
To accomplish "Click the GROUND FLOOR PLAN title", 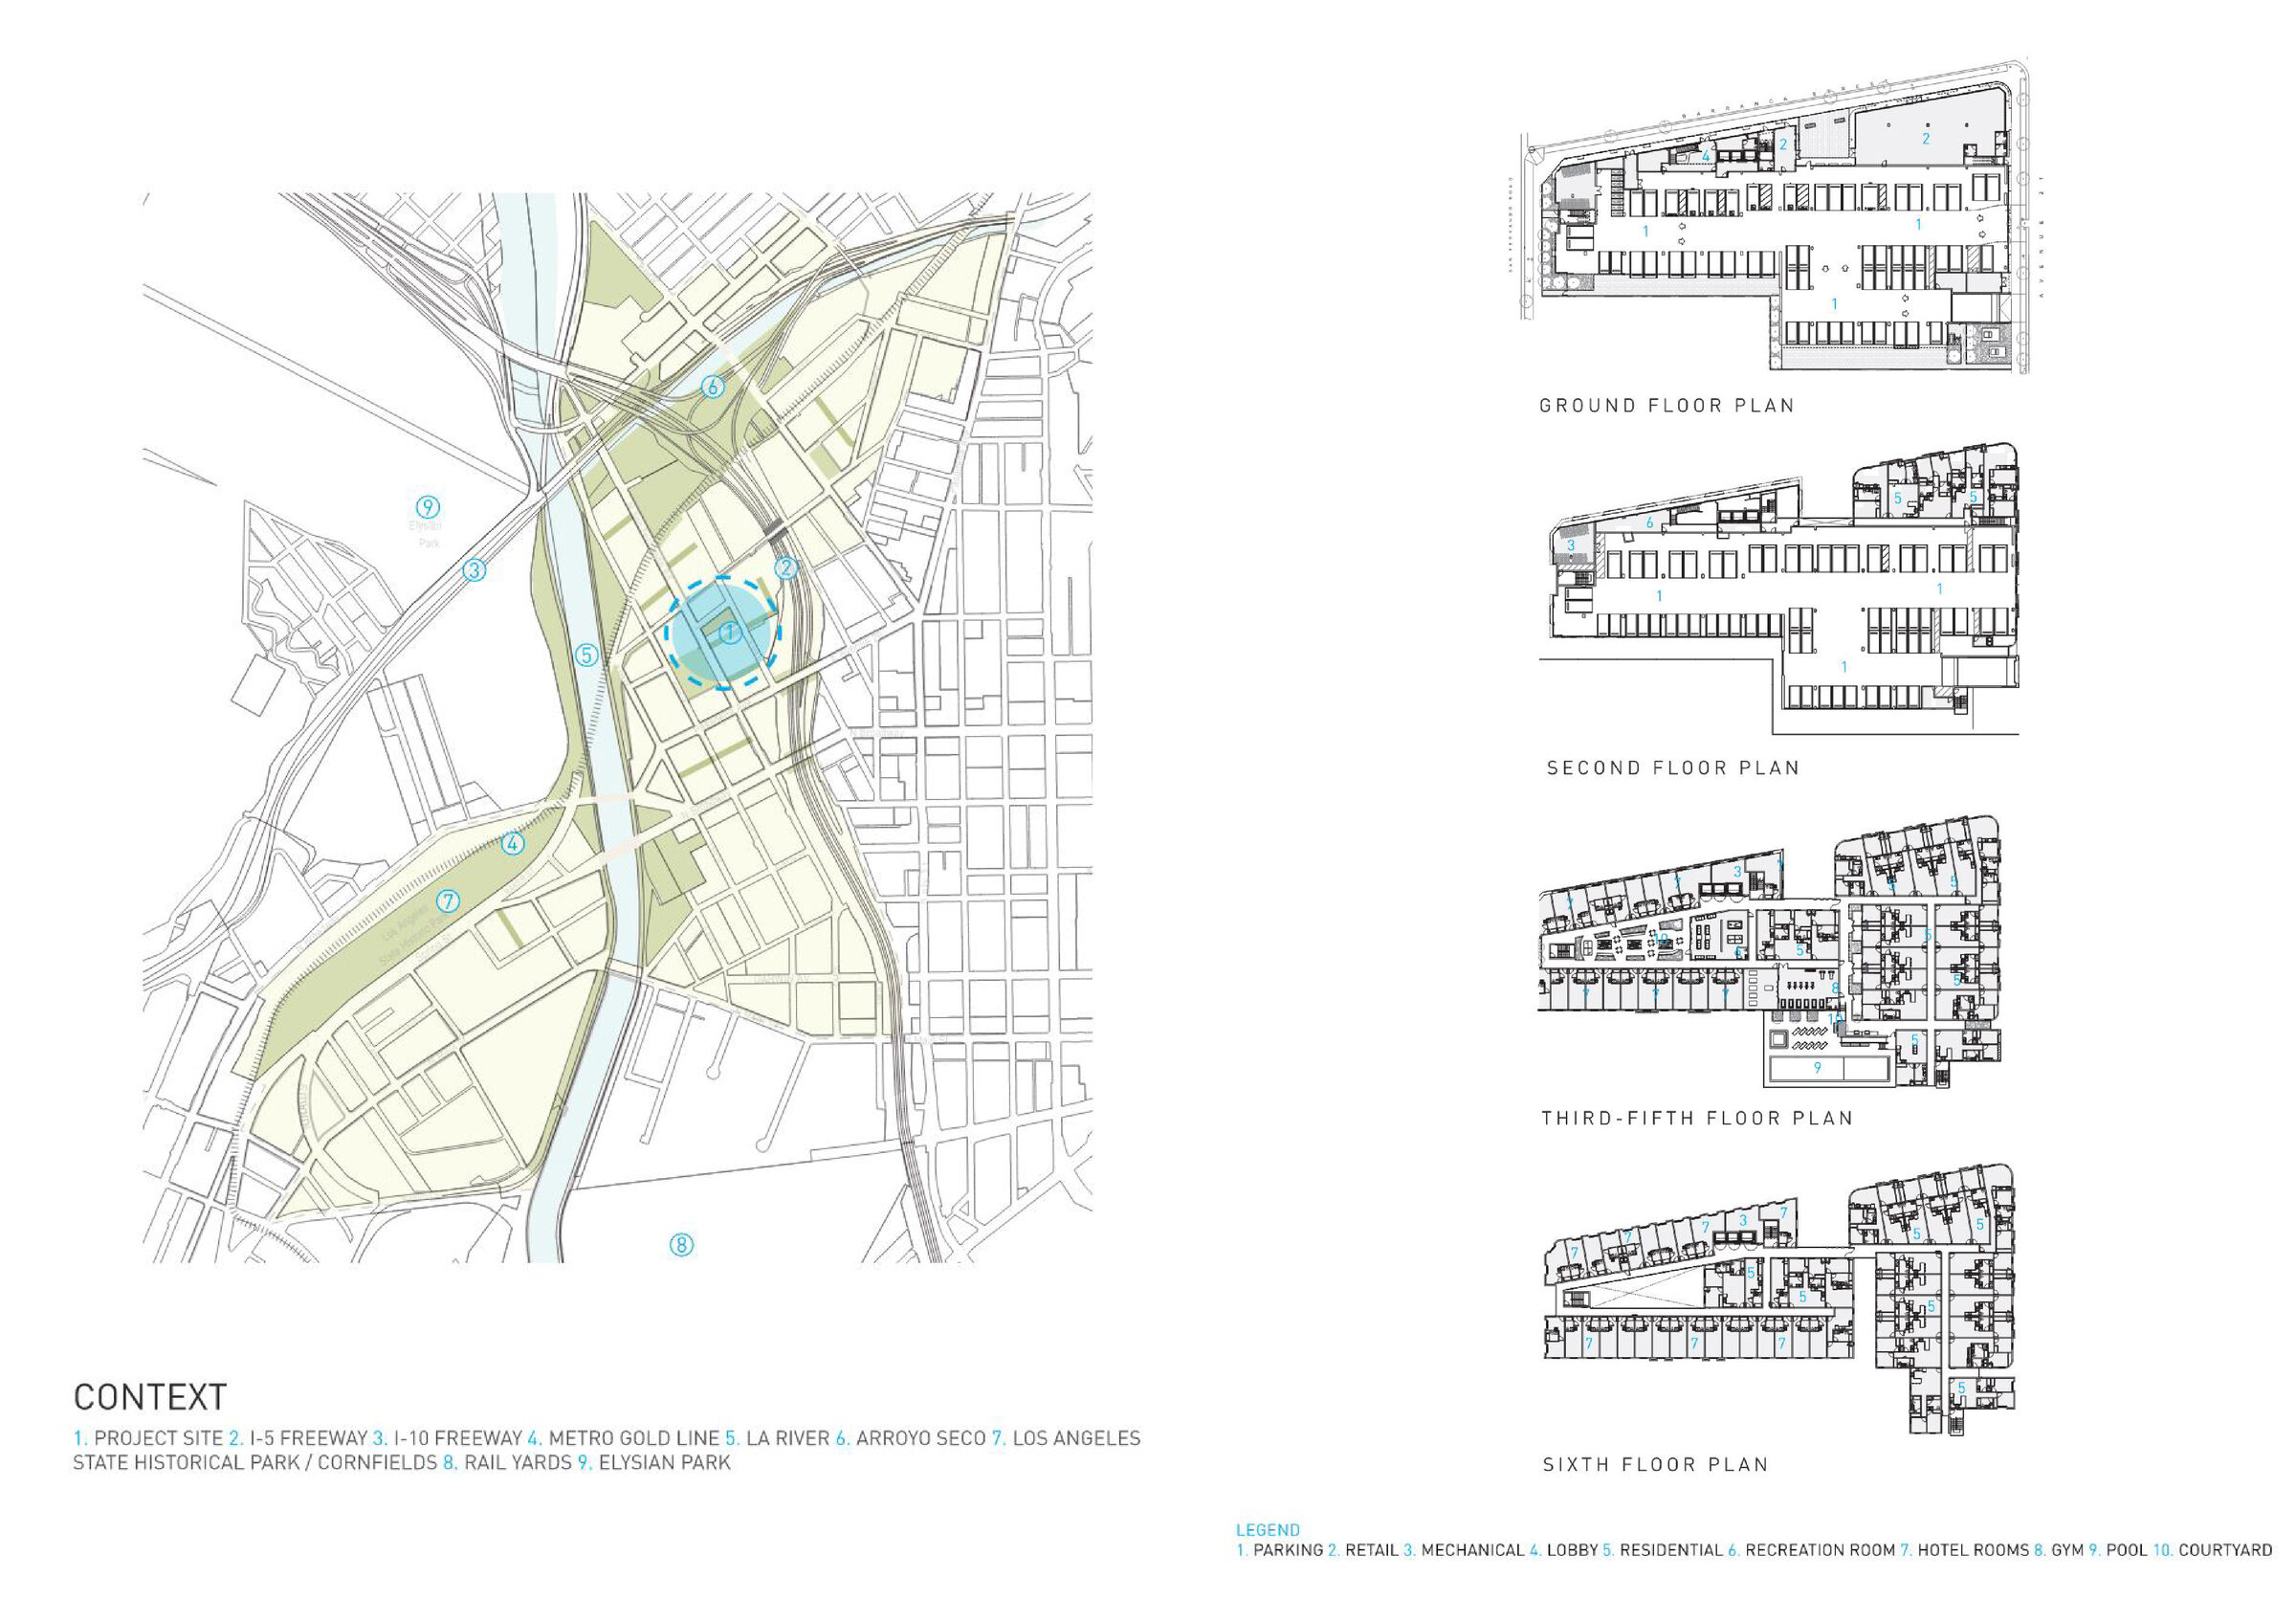I will tap(1667, 406).
